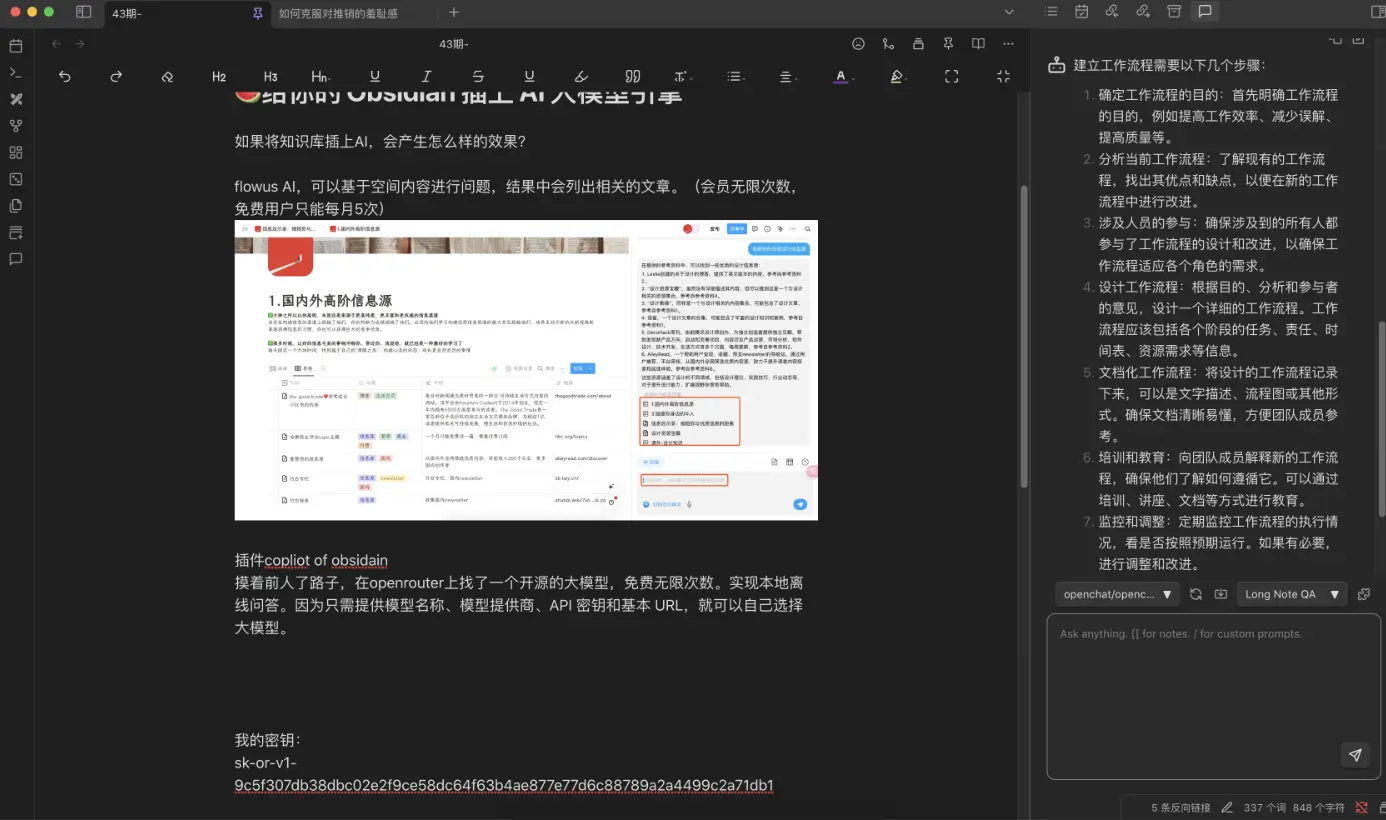Click the undo arrow in editing toolbar

pyautogui.click(x=65, y=77)
